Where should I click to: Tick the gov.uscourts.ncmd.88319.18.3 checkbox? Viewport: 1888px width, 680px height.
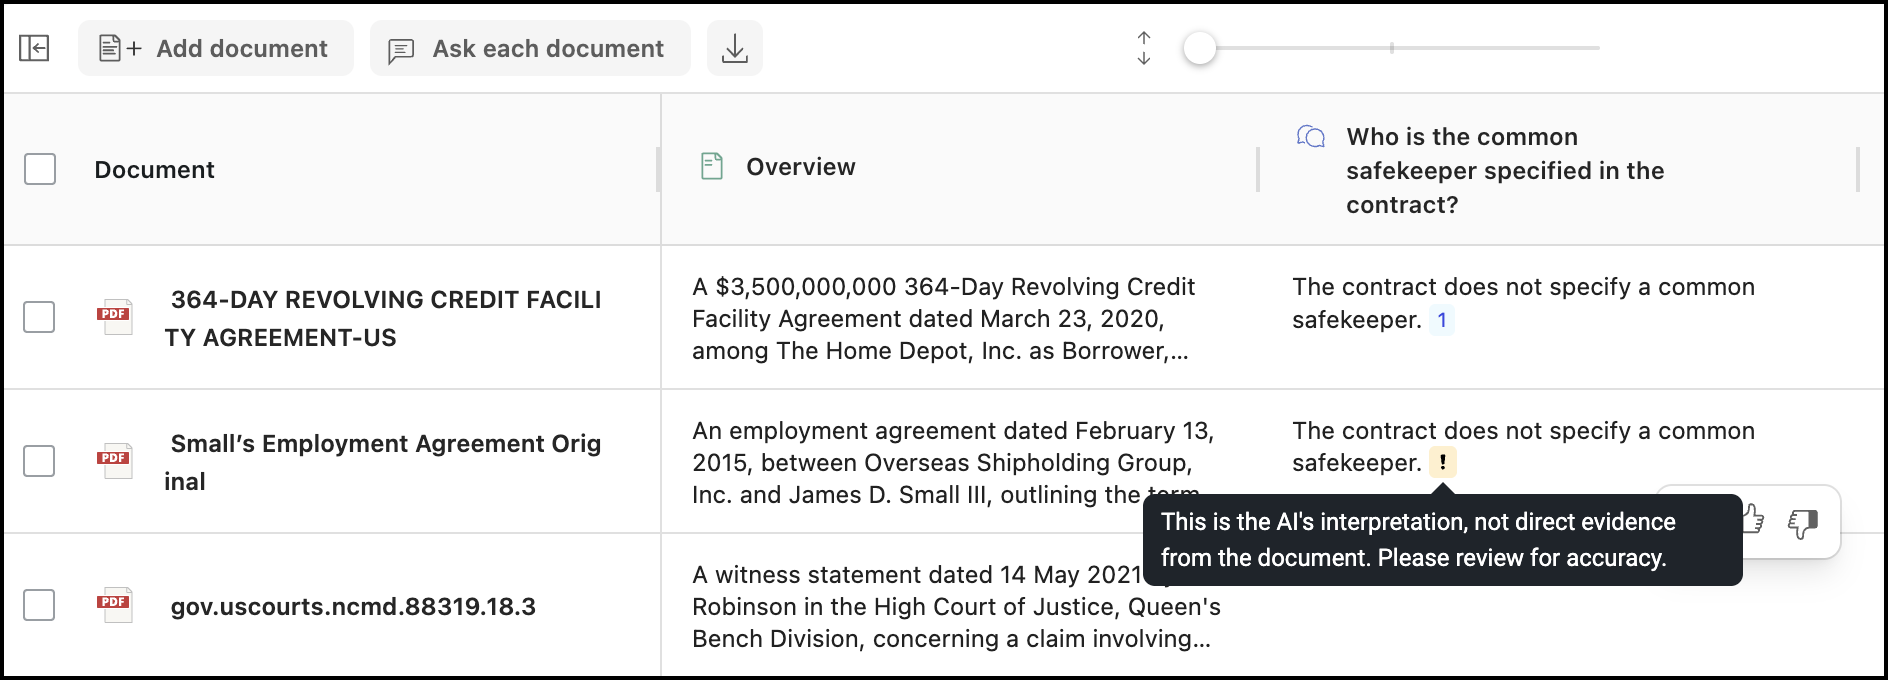click(40, 605)
